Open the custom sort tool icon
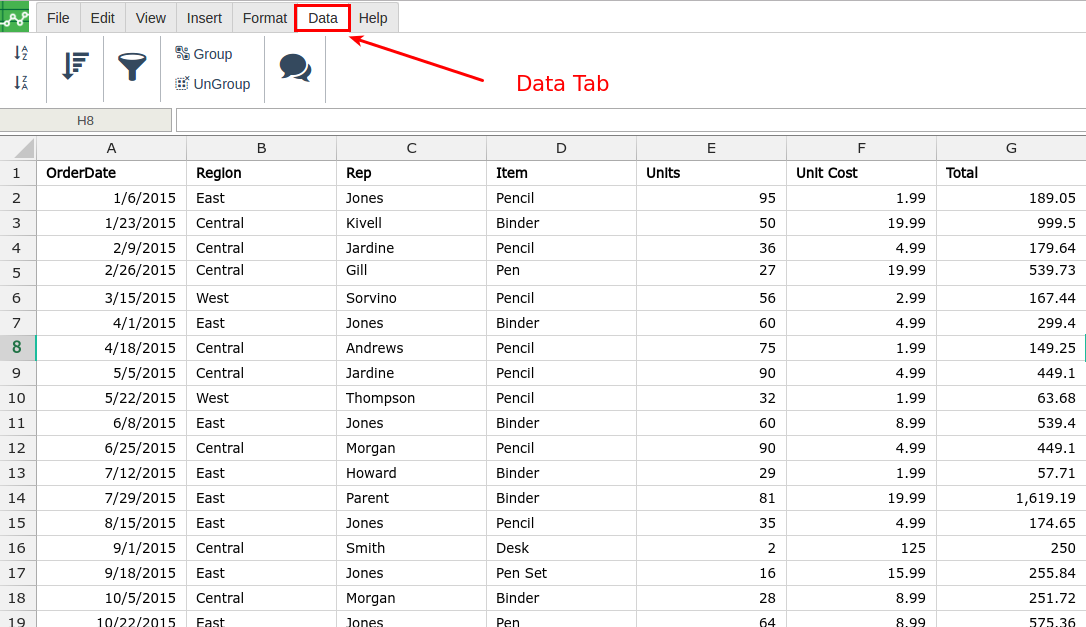This screenshot has width=1086, height=627. coord(75,68)
